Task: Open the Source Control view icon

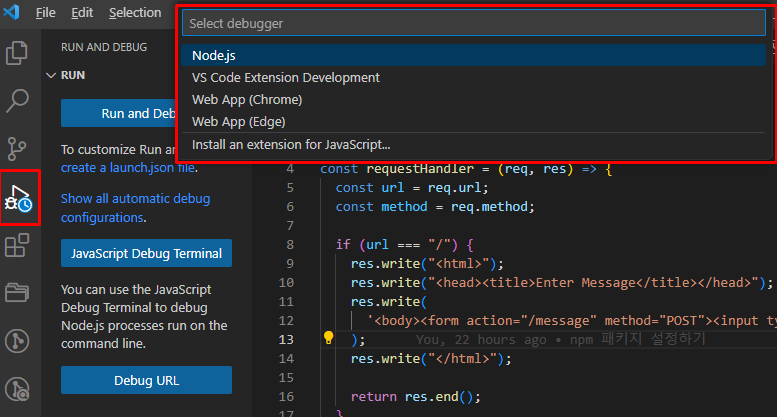Action: coord(17,149)
